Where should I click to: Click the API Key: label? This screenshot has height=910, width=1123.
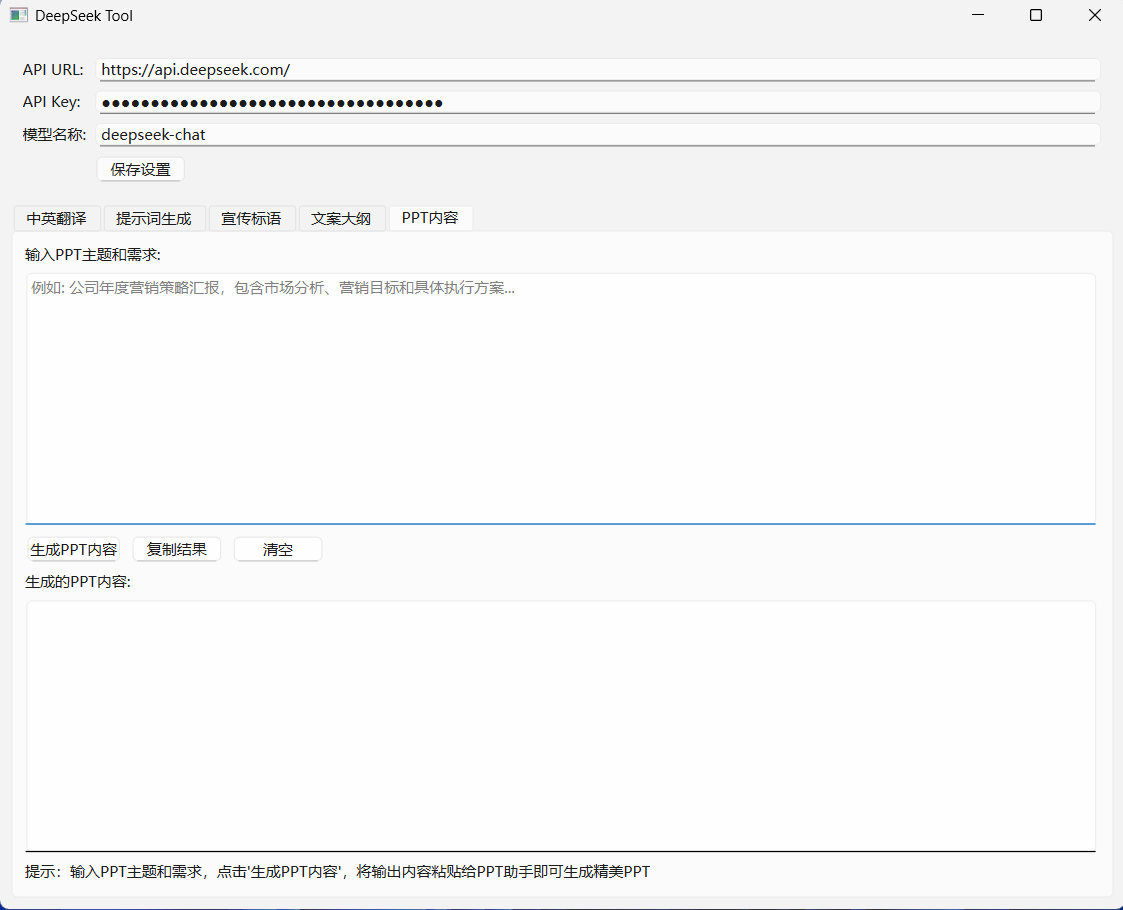(x=52, y=102)
